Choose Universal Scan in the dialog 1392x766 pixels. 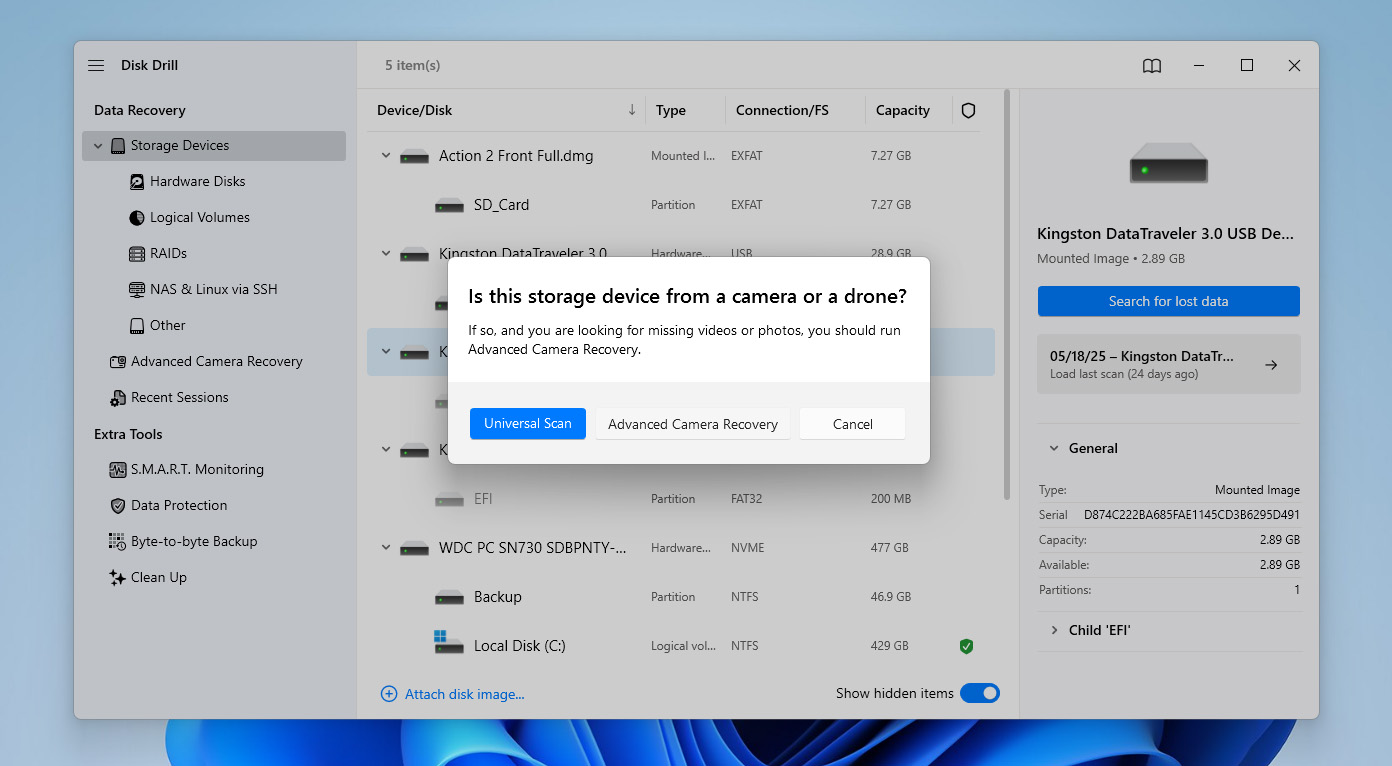[528, 424]
